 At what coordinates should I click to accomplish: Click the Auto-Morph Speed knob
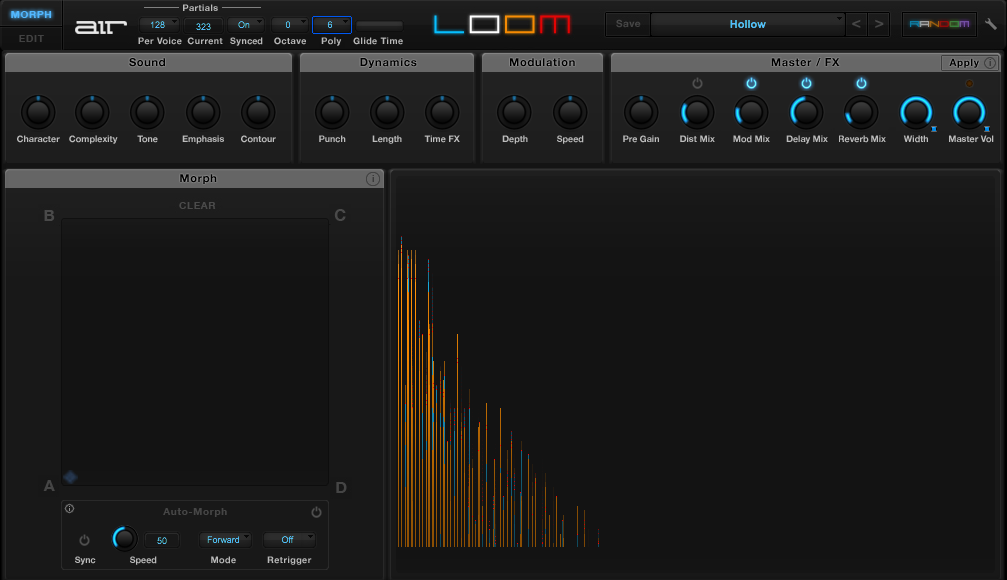(125, 539)
